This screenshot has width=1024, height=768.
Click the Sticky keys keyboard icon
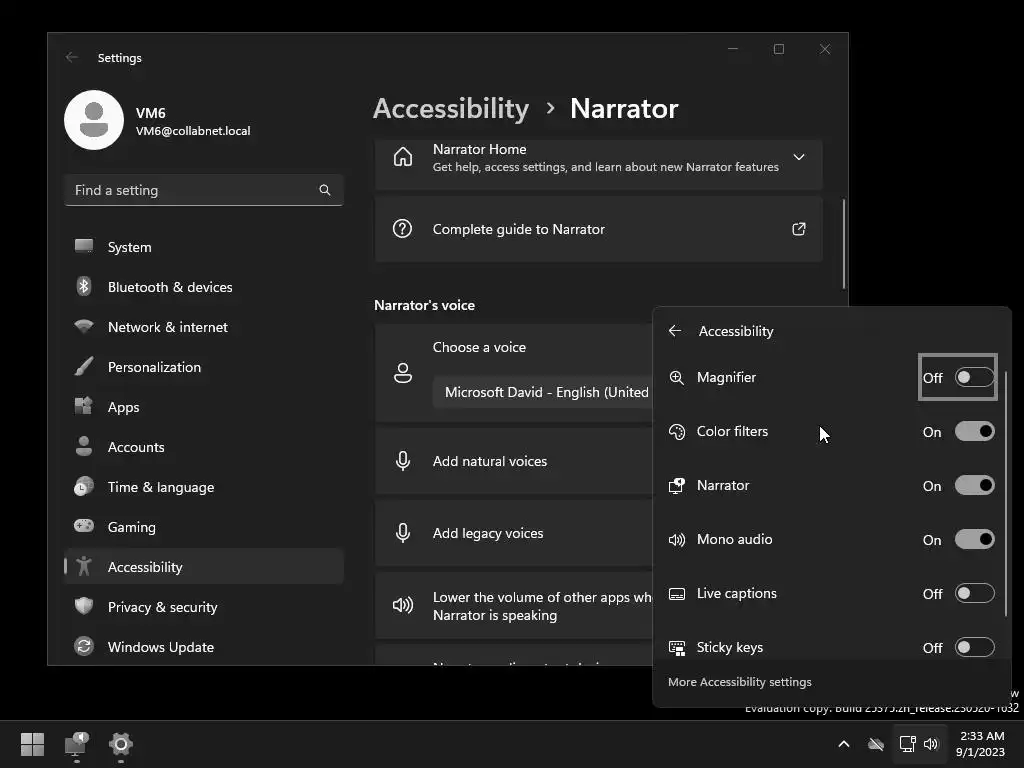click(677, 647)
